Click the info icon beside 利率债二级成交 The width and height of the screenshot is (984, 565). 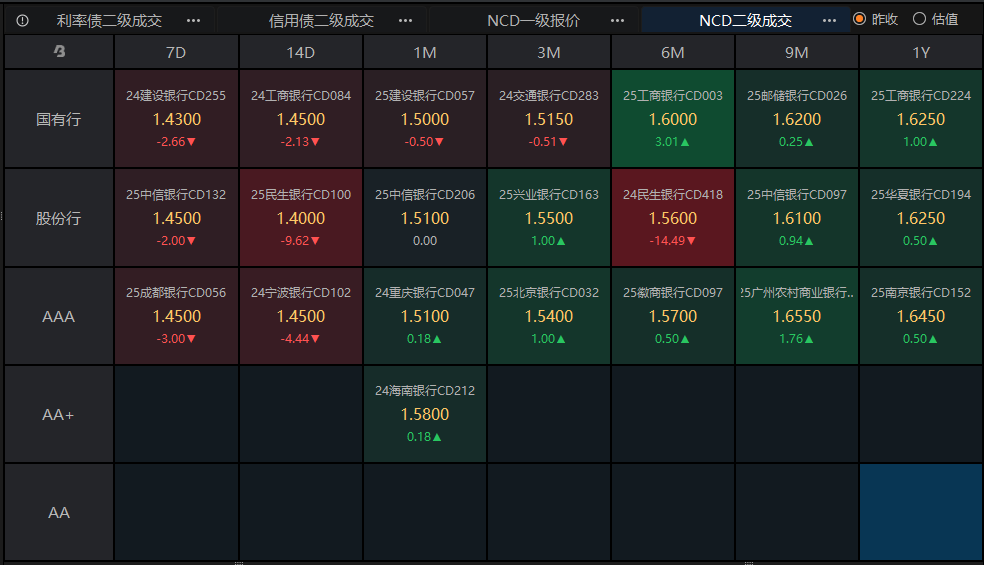(22, 21)
